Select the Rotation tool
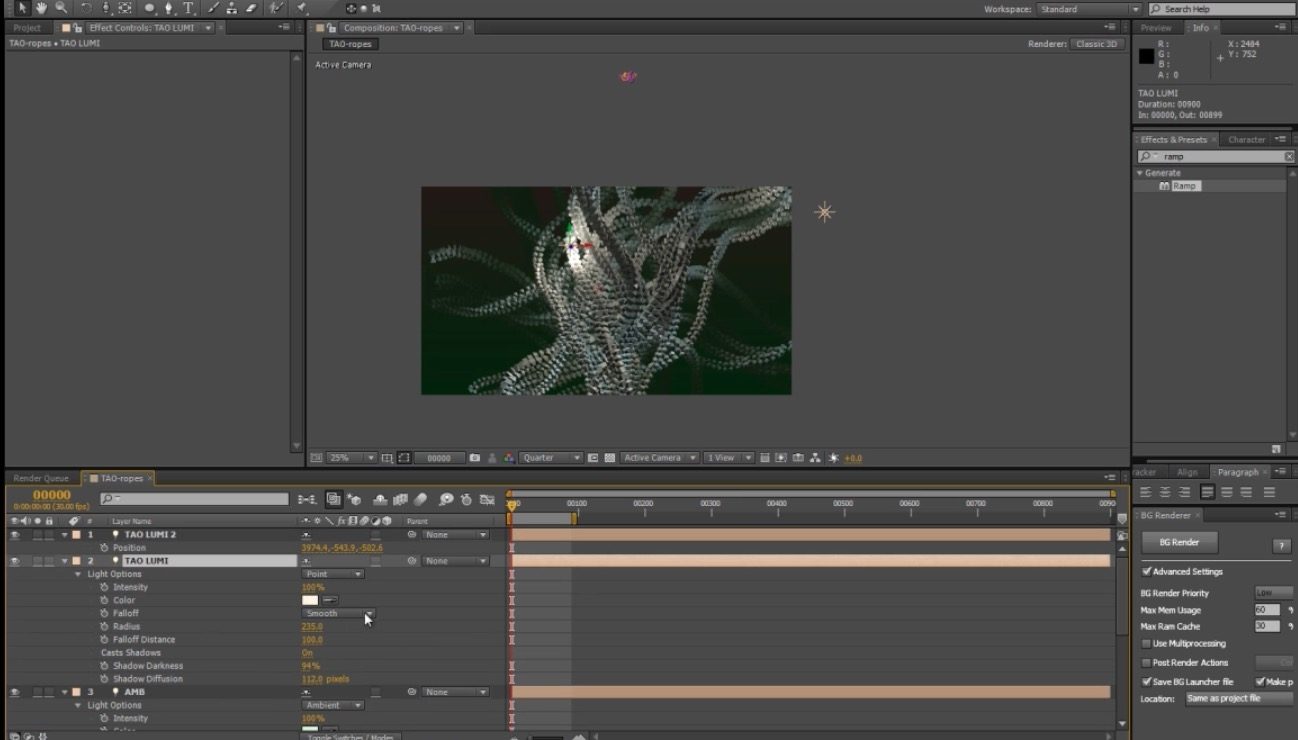Image resolution: width=1298 pixels, height=740 pixels. pos(87,8)
